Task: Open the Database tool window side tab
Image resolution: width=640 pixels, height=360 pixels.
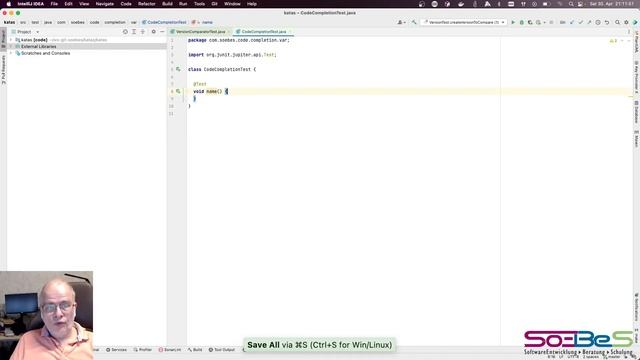Action: tap(636, 112)
